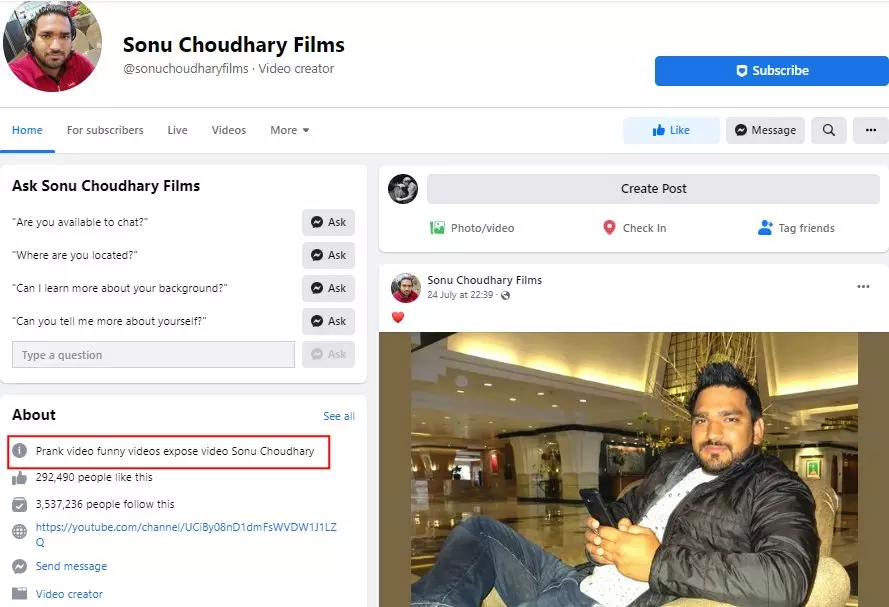Message the page via Messenger button

click(765, 130)
